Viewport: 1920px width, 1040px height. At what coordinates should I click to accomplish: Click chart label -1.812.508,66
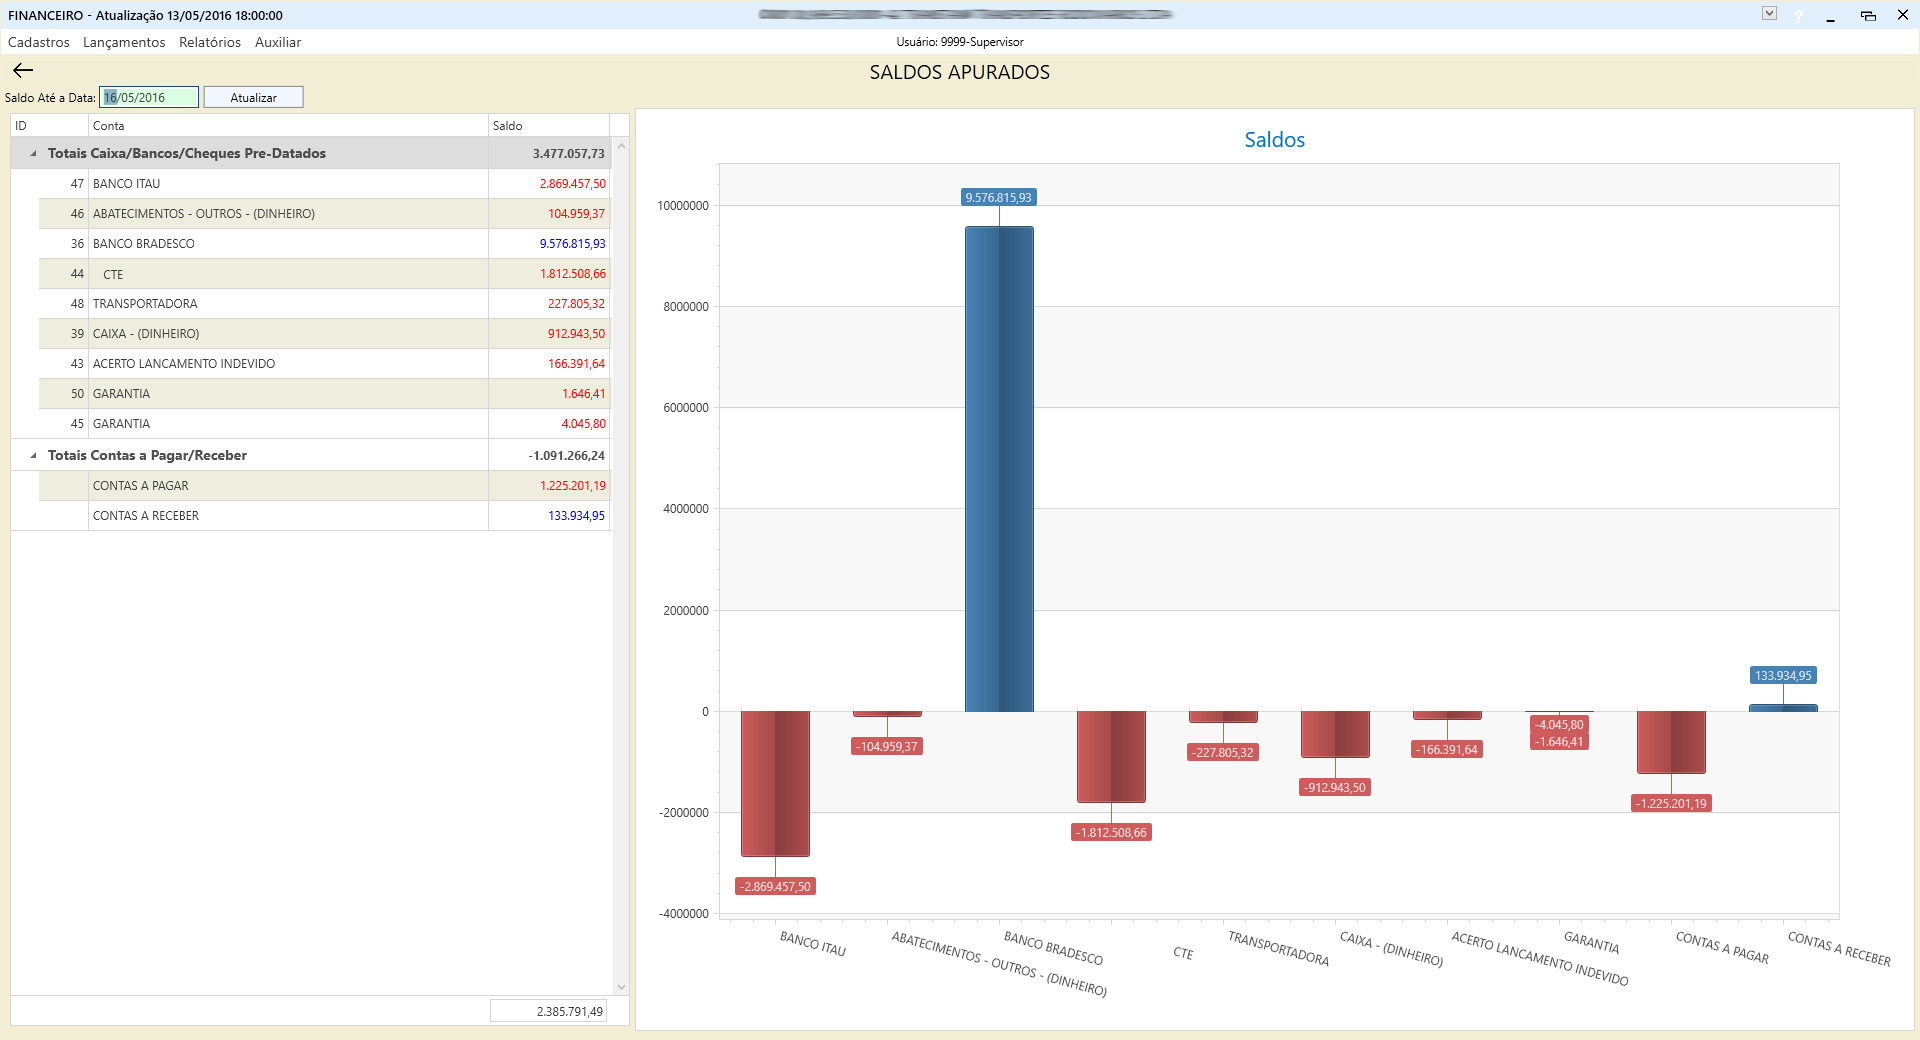1111,833
